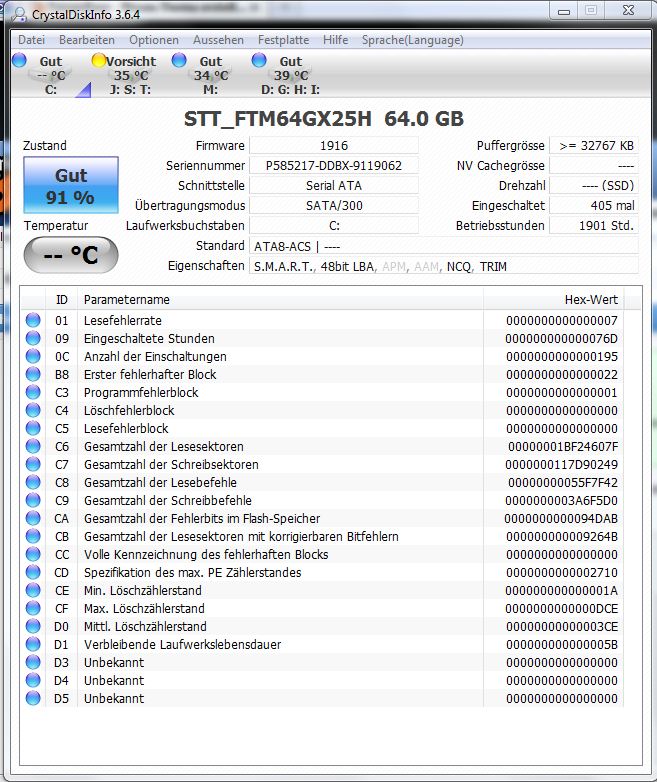Select the Lesefehlerrate parameter name
The height and width of the screenshot is (782, 657).
click(123, 320)
